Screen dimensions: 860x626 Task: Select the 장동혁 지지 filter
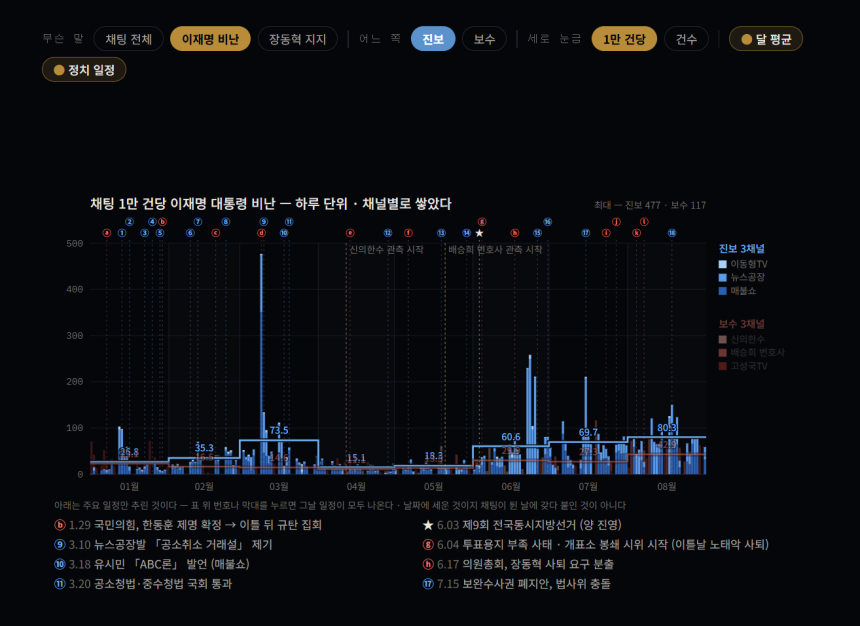coord(297,39)
